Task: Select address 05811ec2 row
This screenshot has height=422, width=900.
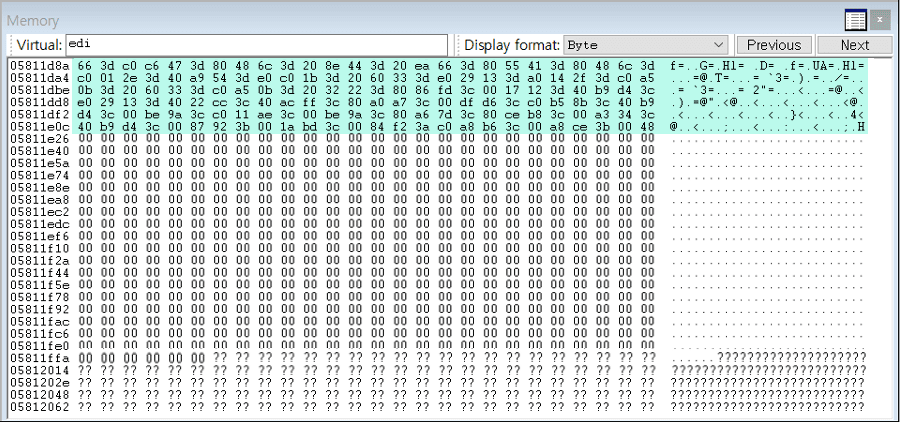Action: tap(438, 212)
